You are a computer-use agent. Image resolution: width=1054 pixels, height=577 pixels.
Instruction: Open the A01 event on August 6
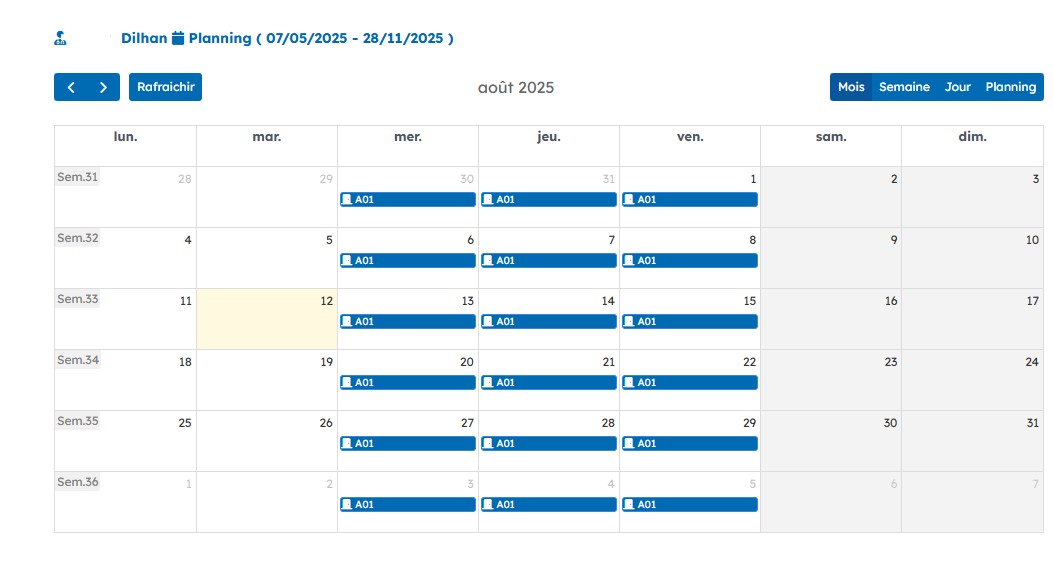[x=407, y=261]
